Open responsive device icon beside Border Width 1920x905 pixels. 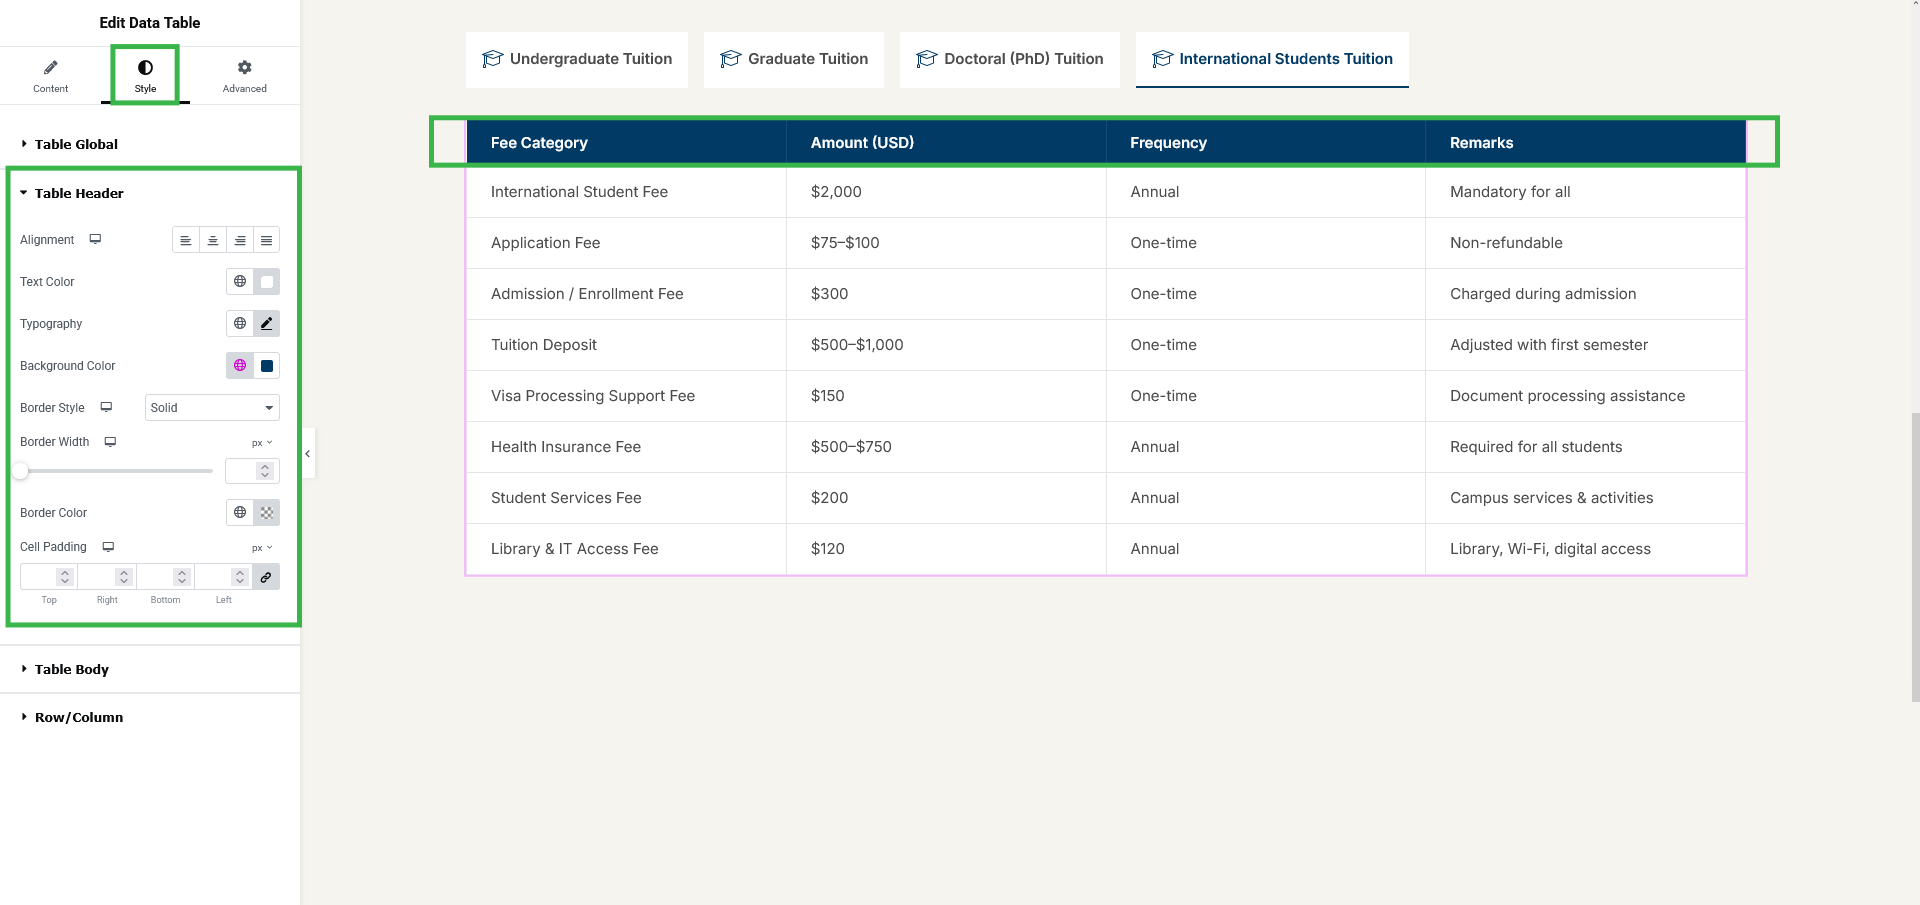[x=111, y=442]
